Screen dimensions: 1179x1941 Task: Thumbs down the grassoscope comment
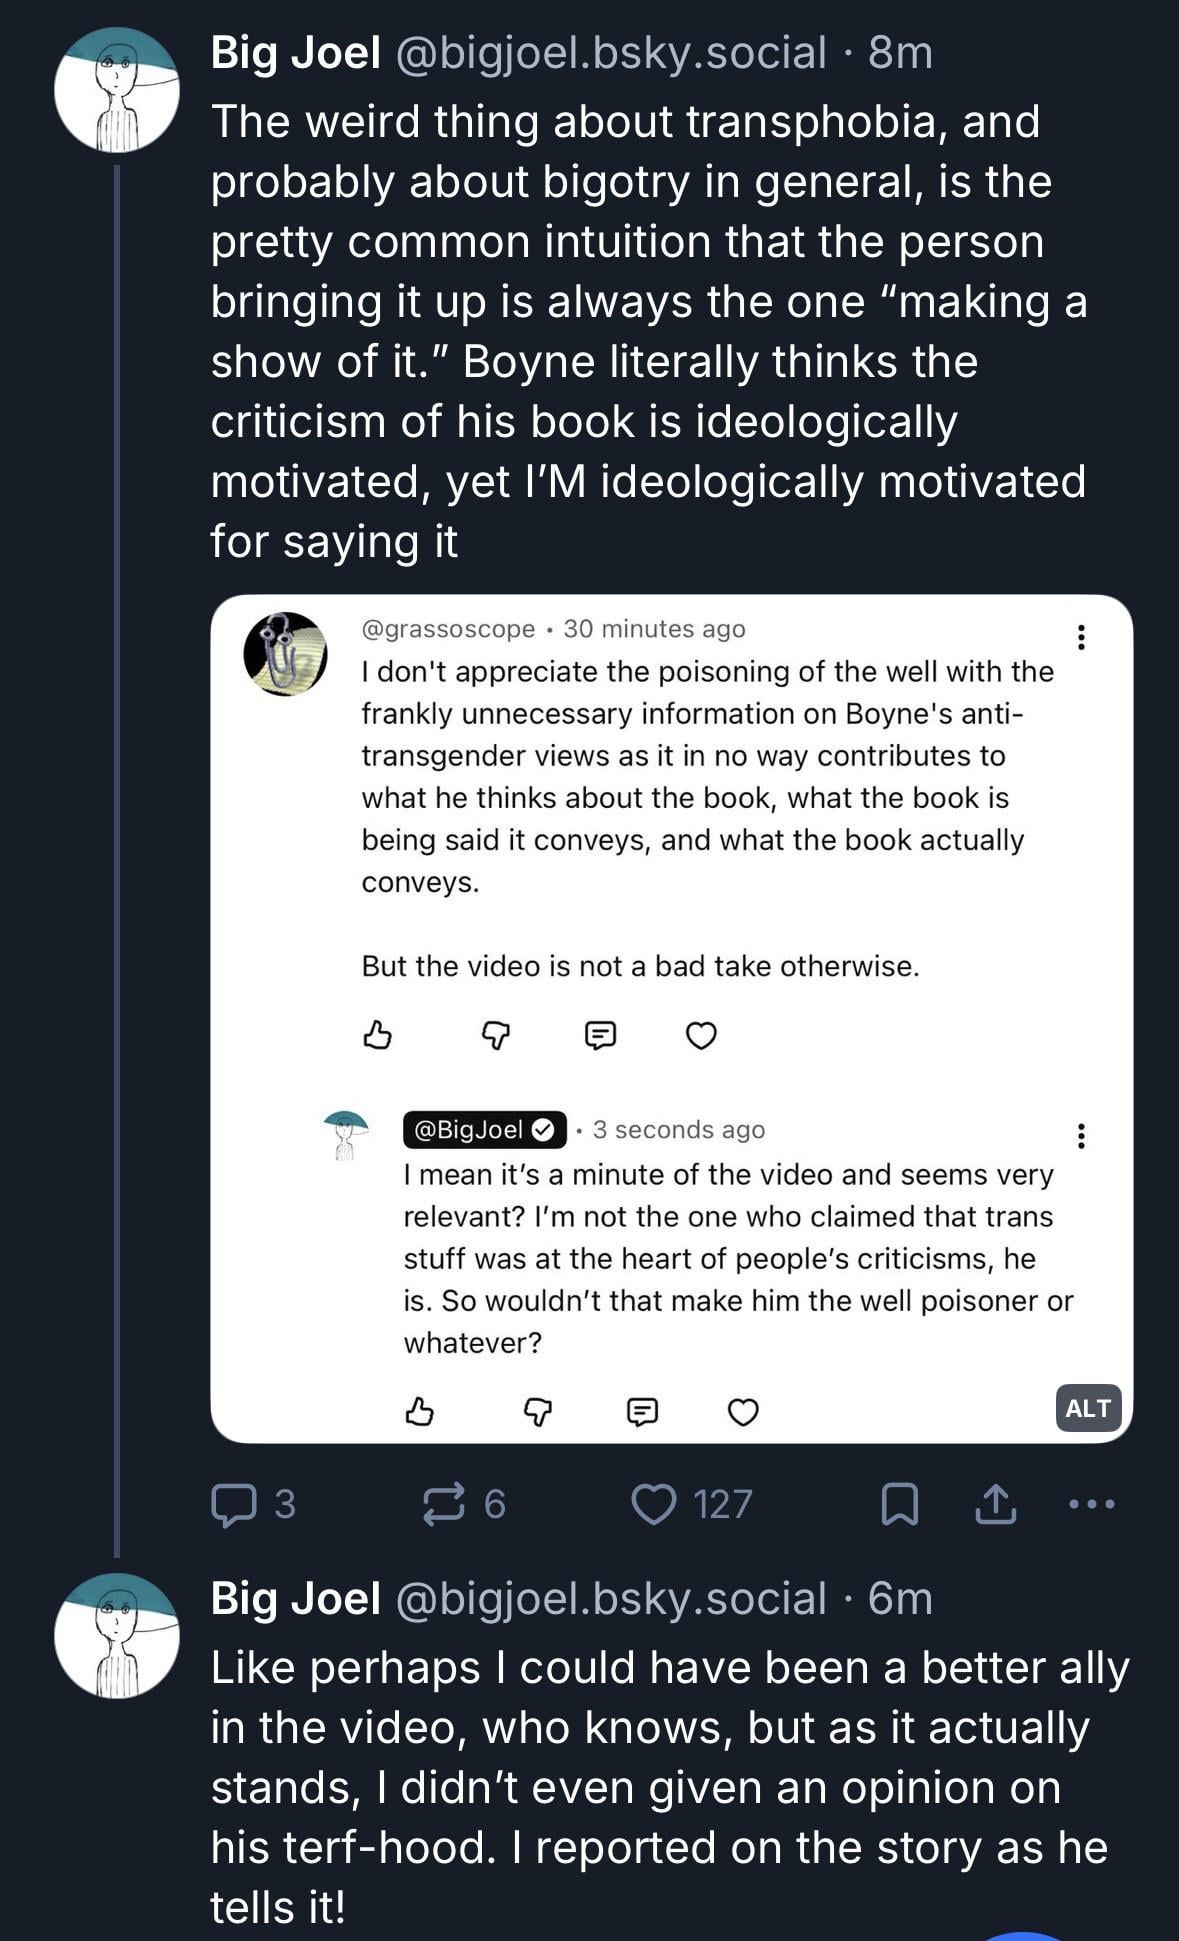click(496, 1035)
